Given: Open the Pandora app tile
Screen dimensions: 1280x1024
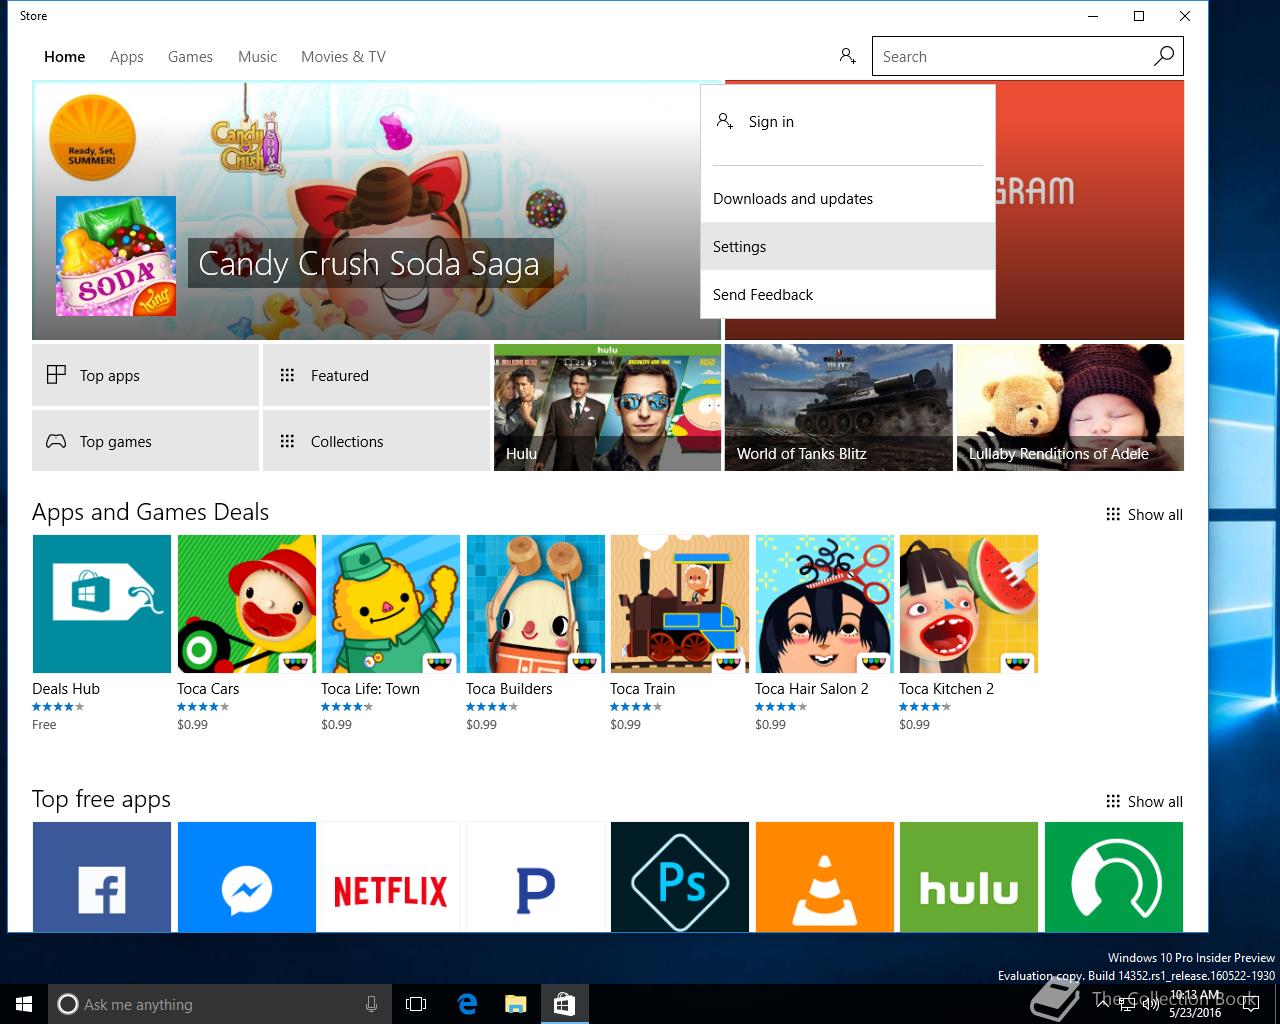Looking at the screenshot, I should 536,877.
